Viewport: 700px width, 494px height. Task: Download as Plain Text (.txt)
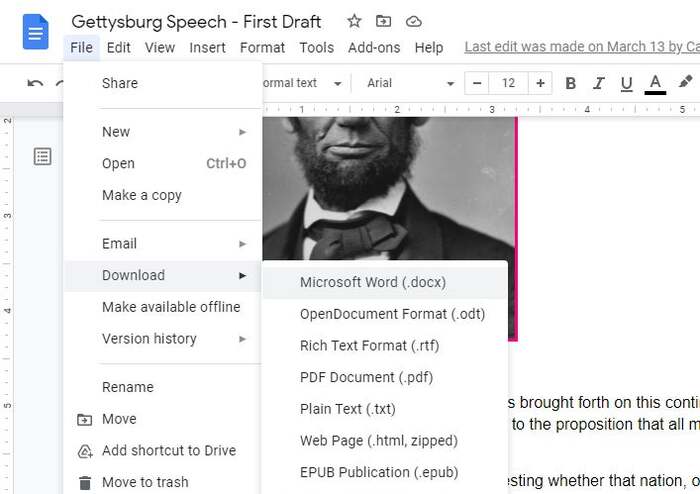[x=385, y=409]
